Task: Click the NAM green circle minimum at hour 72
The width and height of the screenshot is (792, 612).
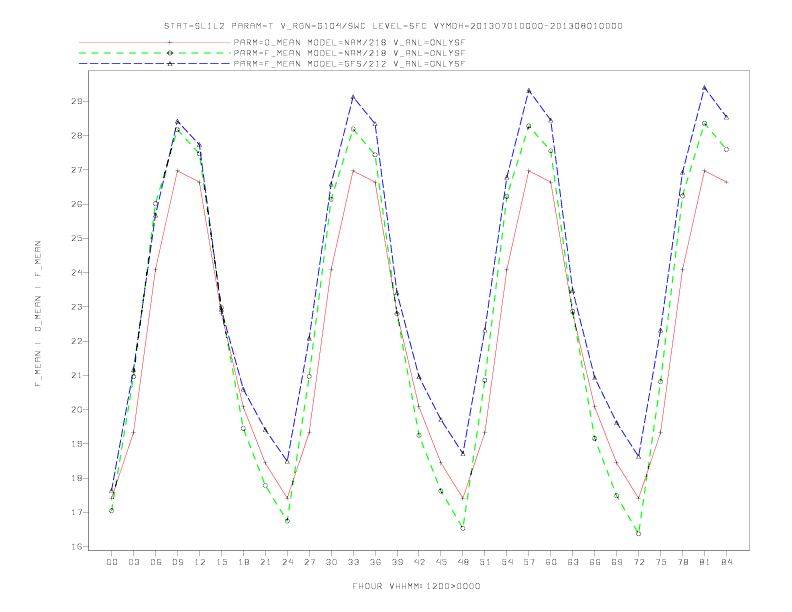Action: pyautogui.click(x=638, y=533)
